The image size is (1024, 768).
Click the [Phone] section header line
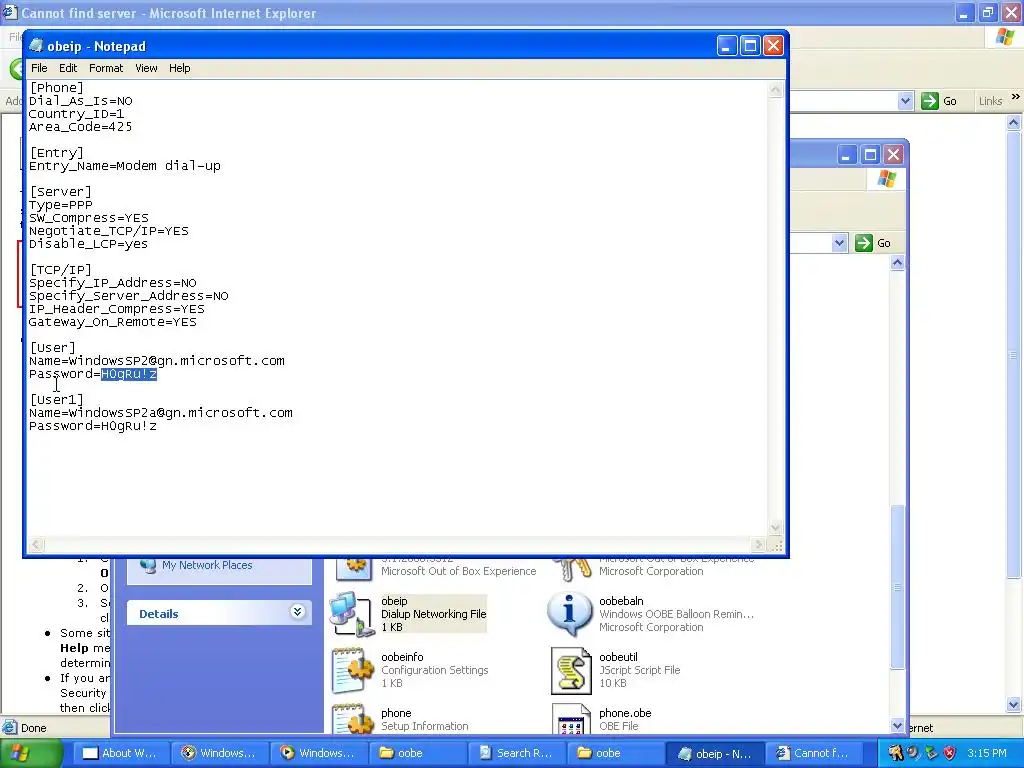[57, 88]
